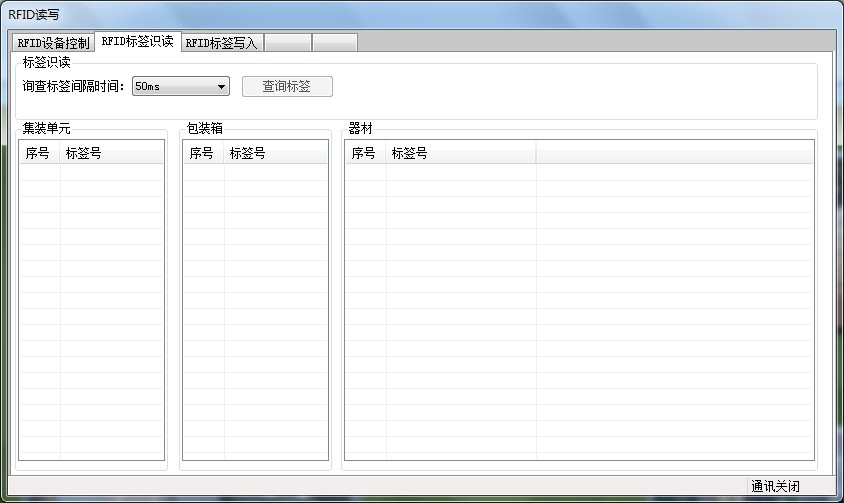
Task: Click the first empty row in 集装单元 list
Action: pos(91,172)
